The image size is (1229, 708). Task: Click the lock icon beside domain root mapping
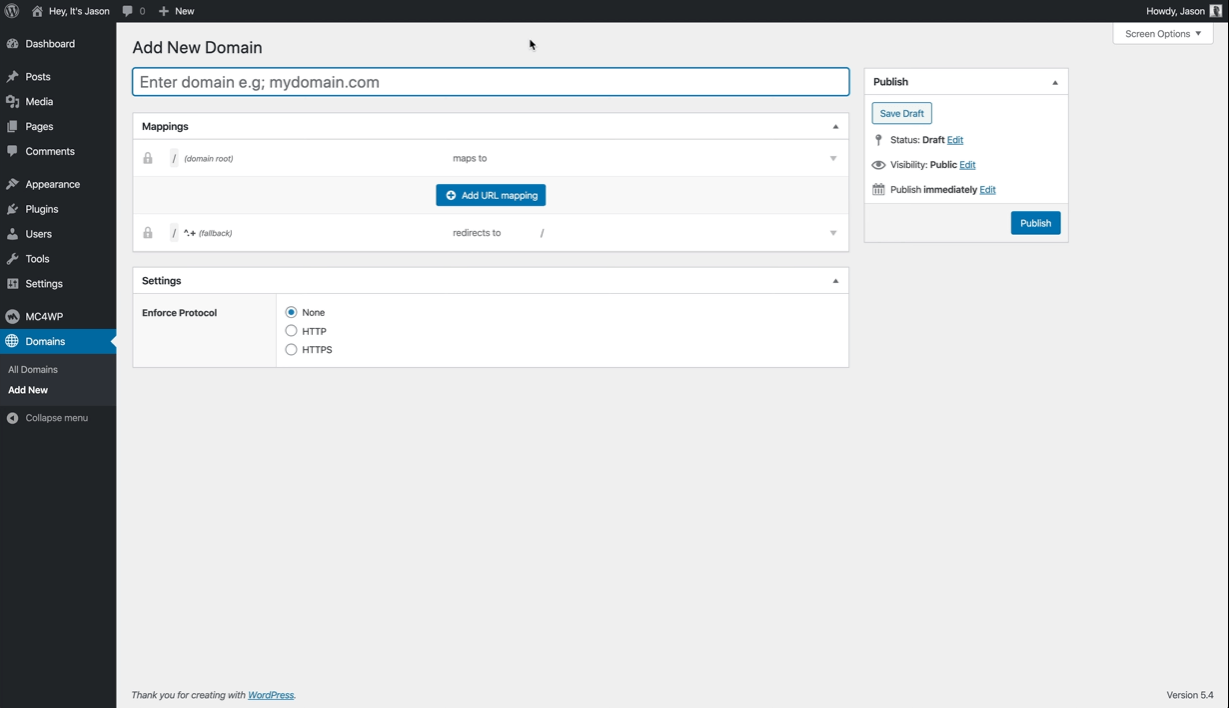coord(147,158)
